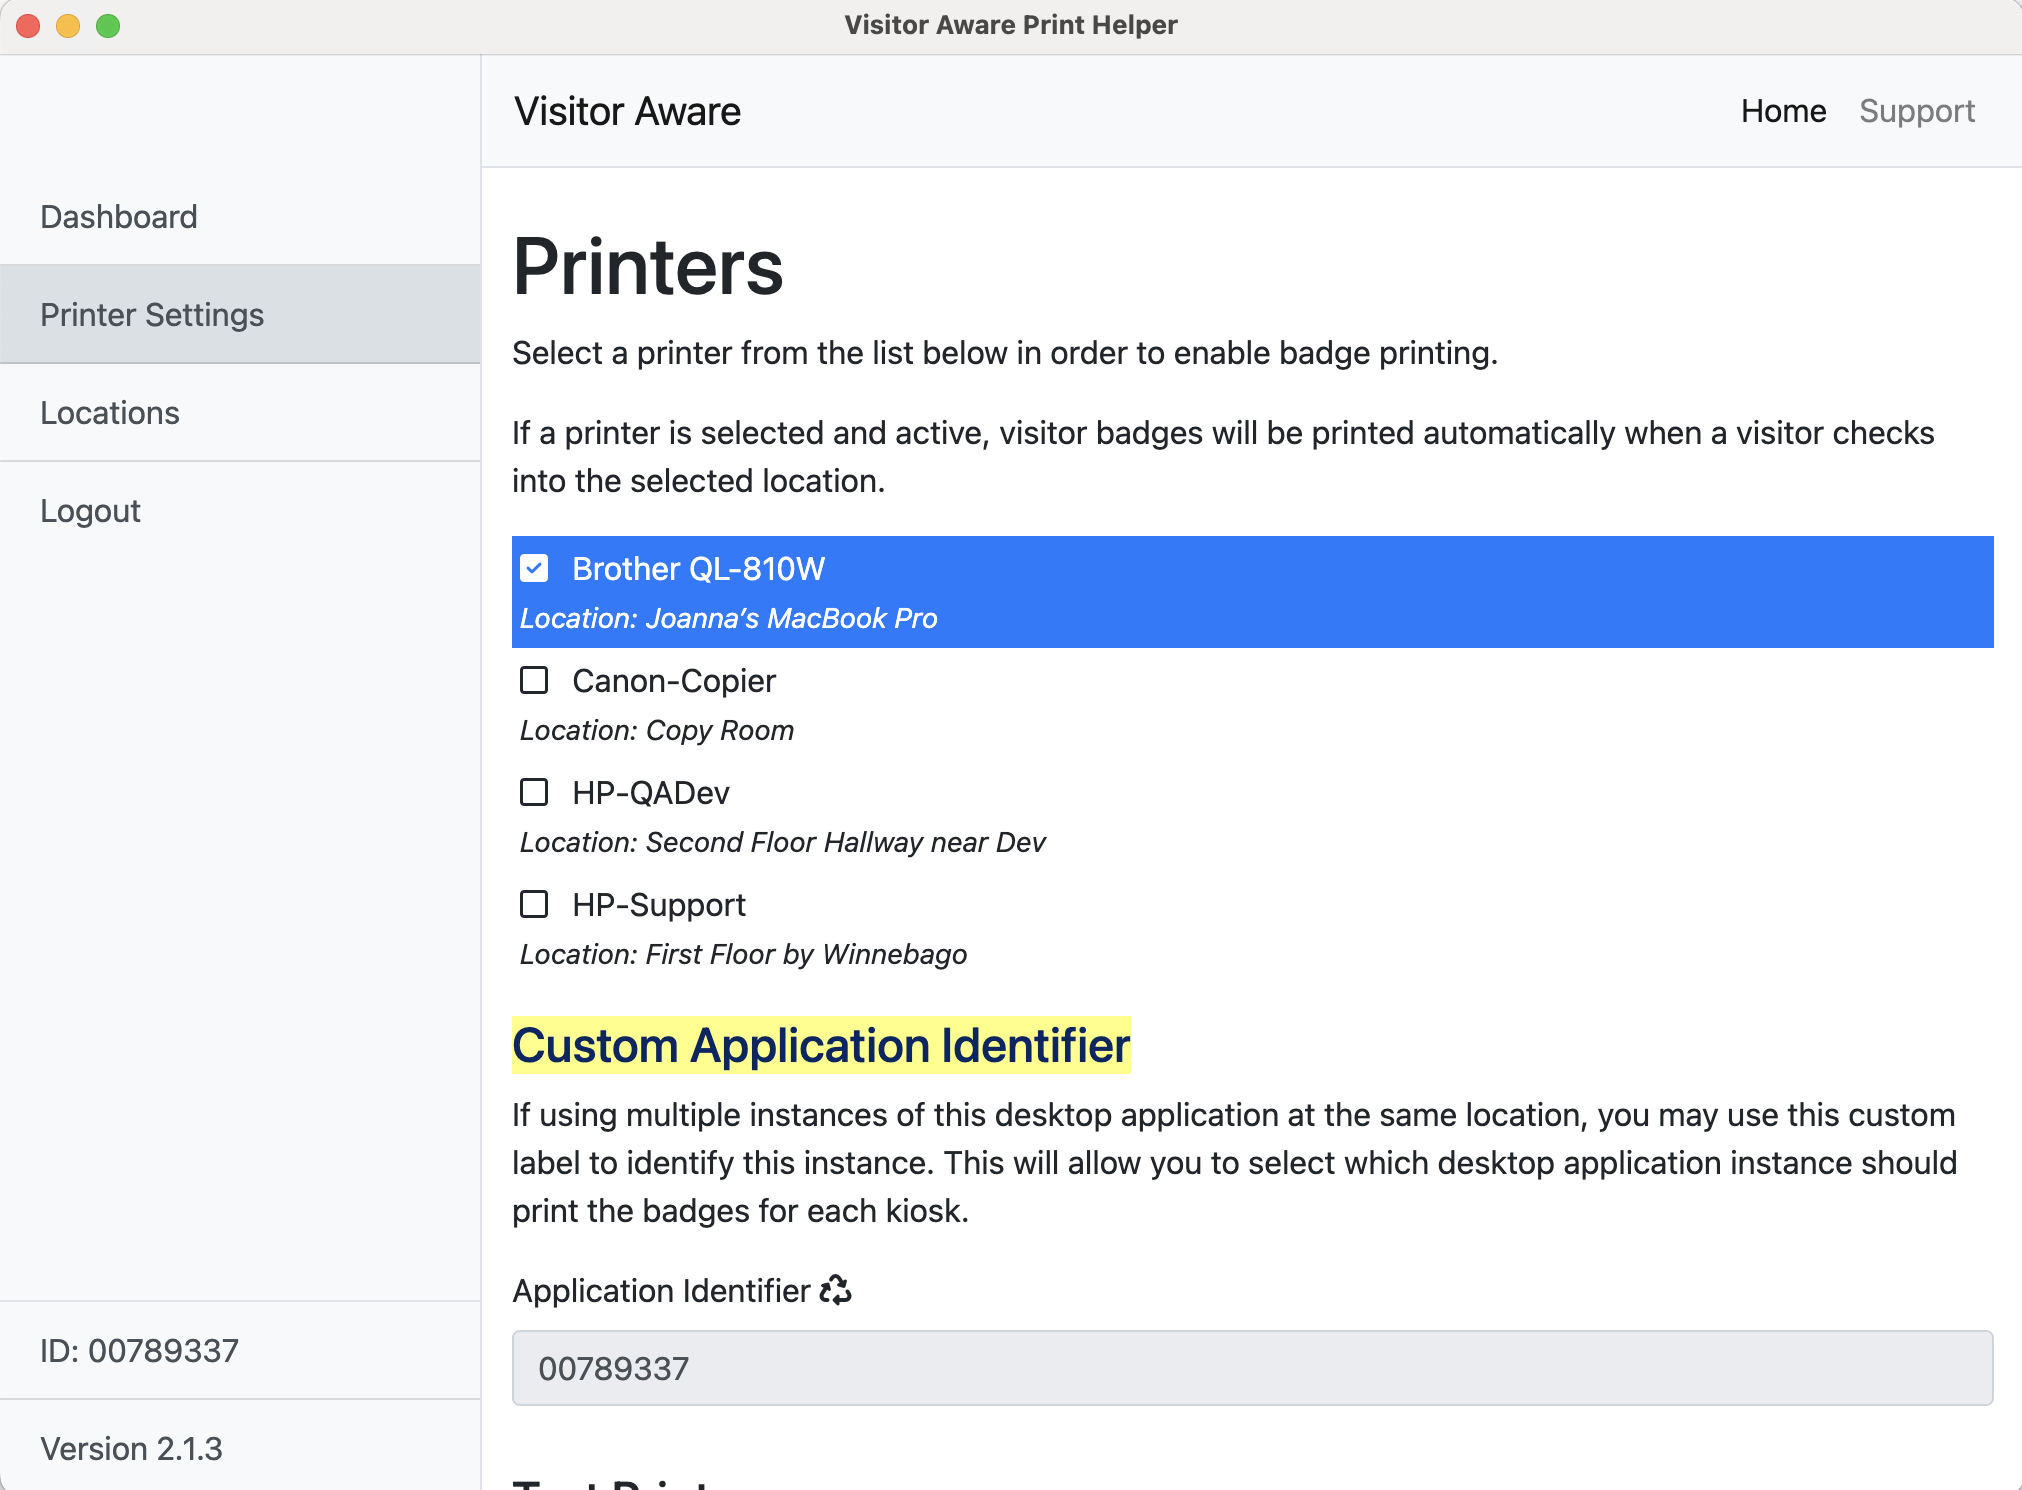
Task: Click Logout in the sidebar
Action: coord(90,511)
